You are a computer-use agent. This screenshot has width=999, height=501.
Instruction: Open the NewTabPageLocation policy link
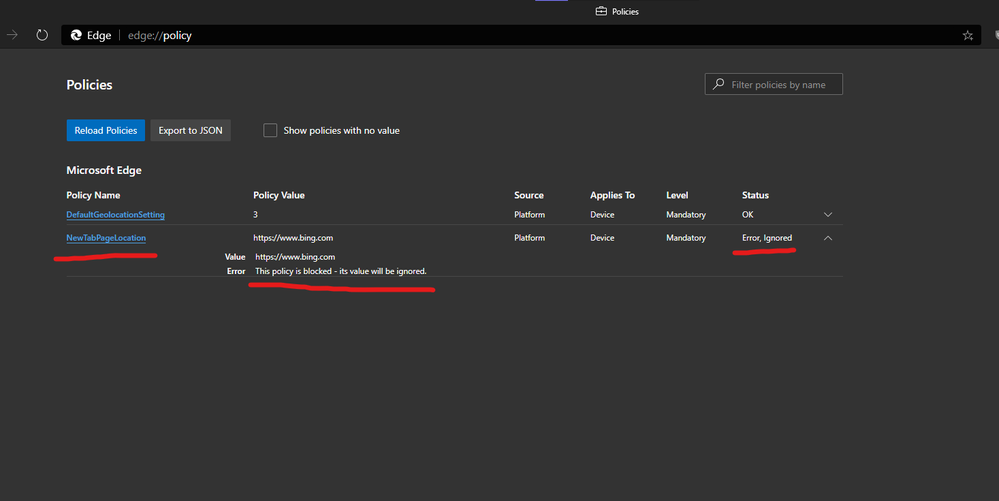click(x=106, y=238)
